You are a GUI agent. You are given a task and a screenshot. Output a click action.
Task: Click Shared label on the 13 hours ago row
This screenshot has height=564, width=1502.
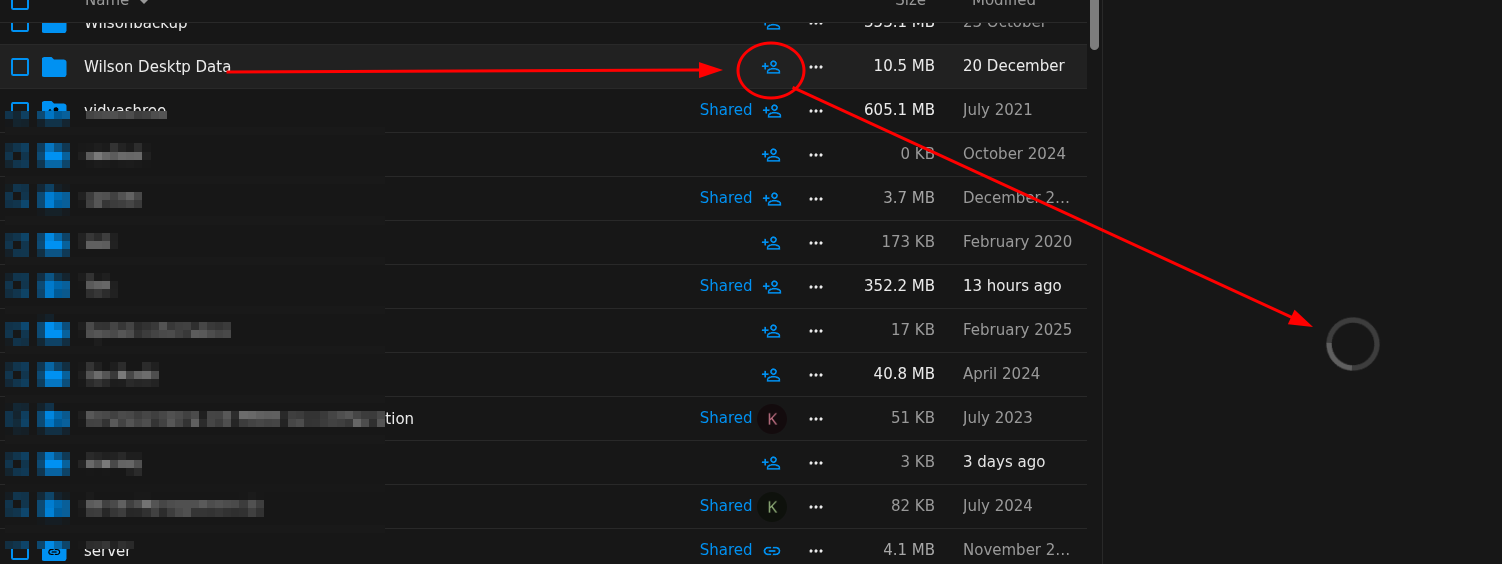725,286
